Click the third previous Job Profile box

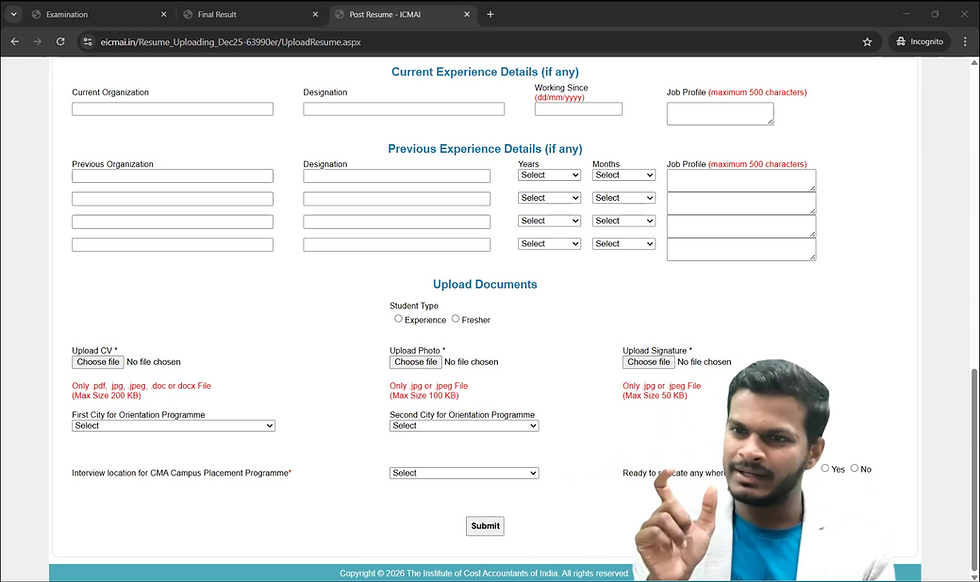(741, 226)
